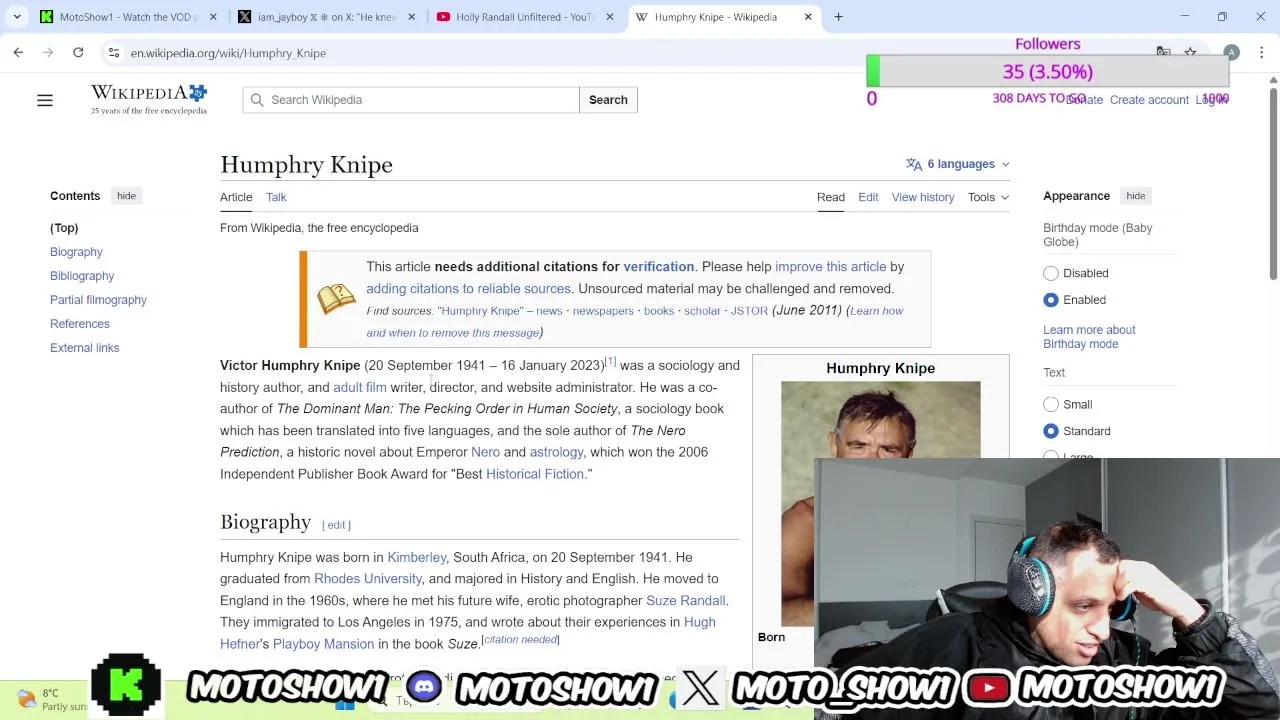This screenshot has width=1280, height=720.
Task: Open Learn more about Birthday mode
Action: coord(1089,337)
